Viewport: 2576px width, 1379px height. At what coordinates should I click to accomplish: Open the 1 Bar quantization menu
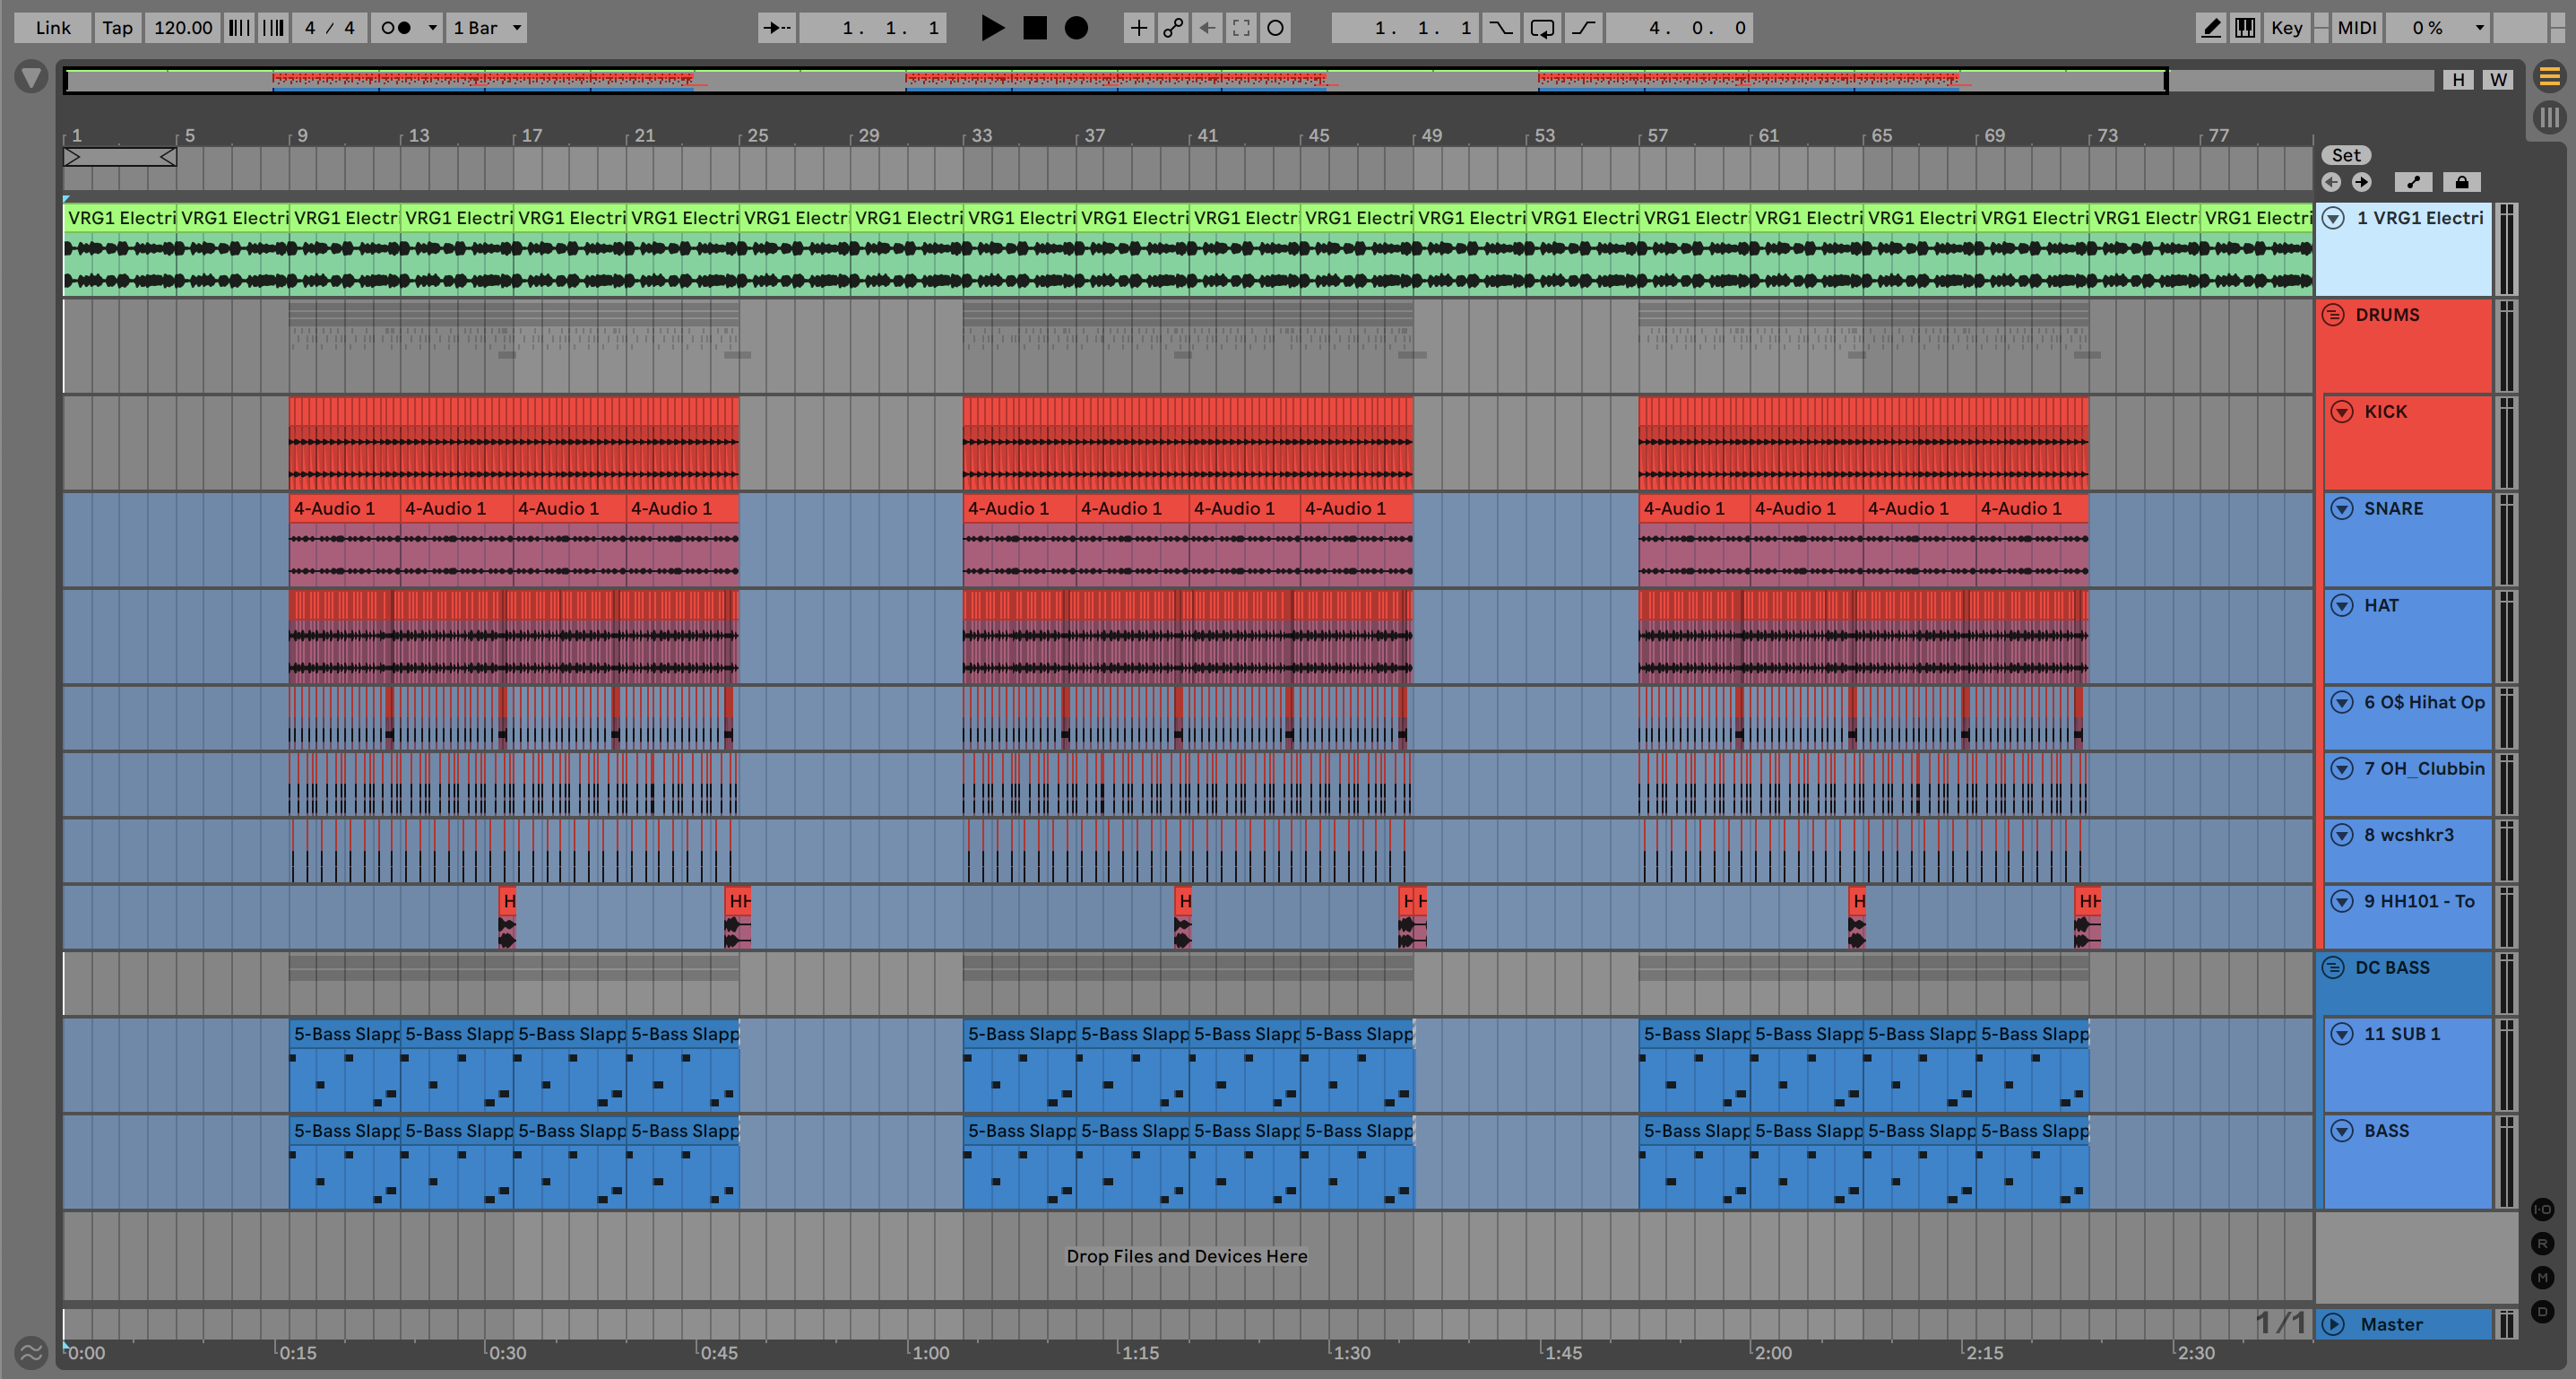click(x=487, y=28)
